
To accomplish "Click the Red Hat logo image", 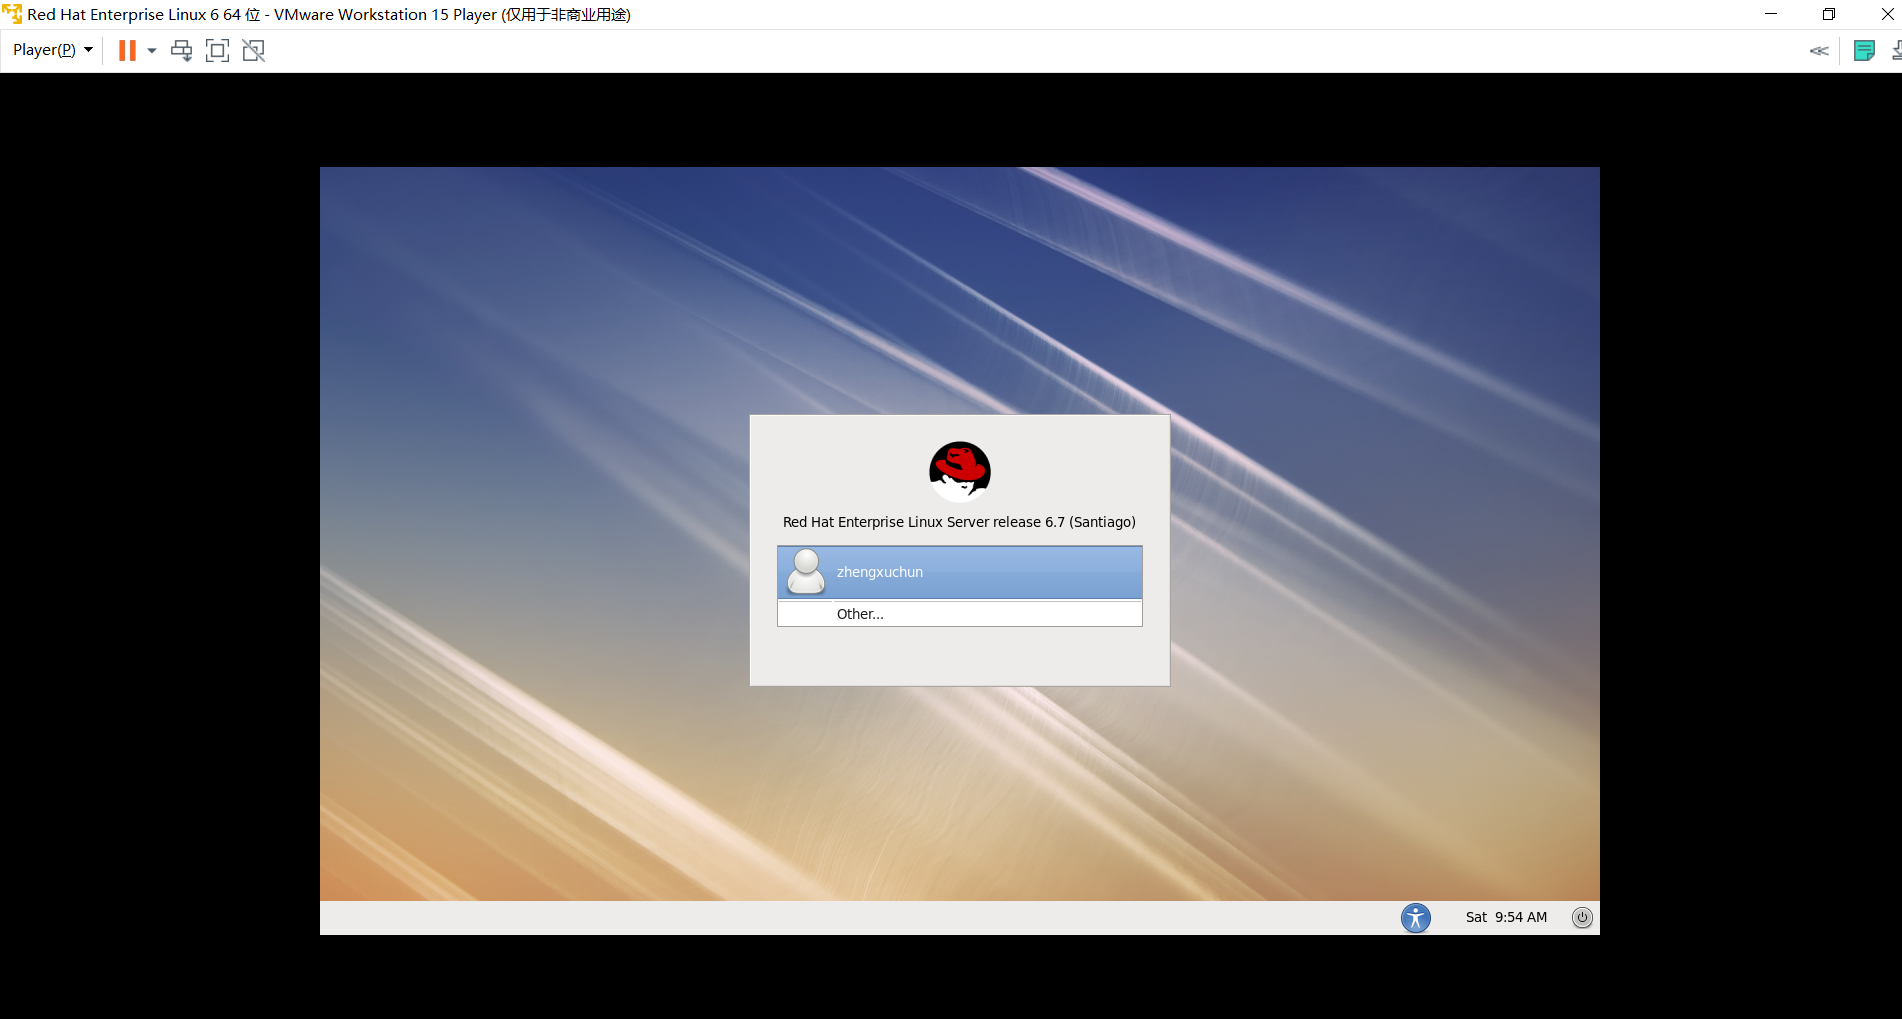I will (x=959, y=470).
